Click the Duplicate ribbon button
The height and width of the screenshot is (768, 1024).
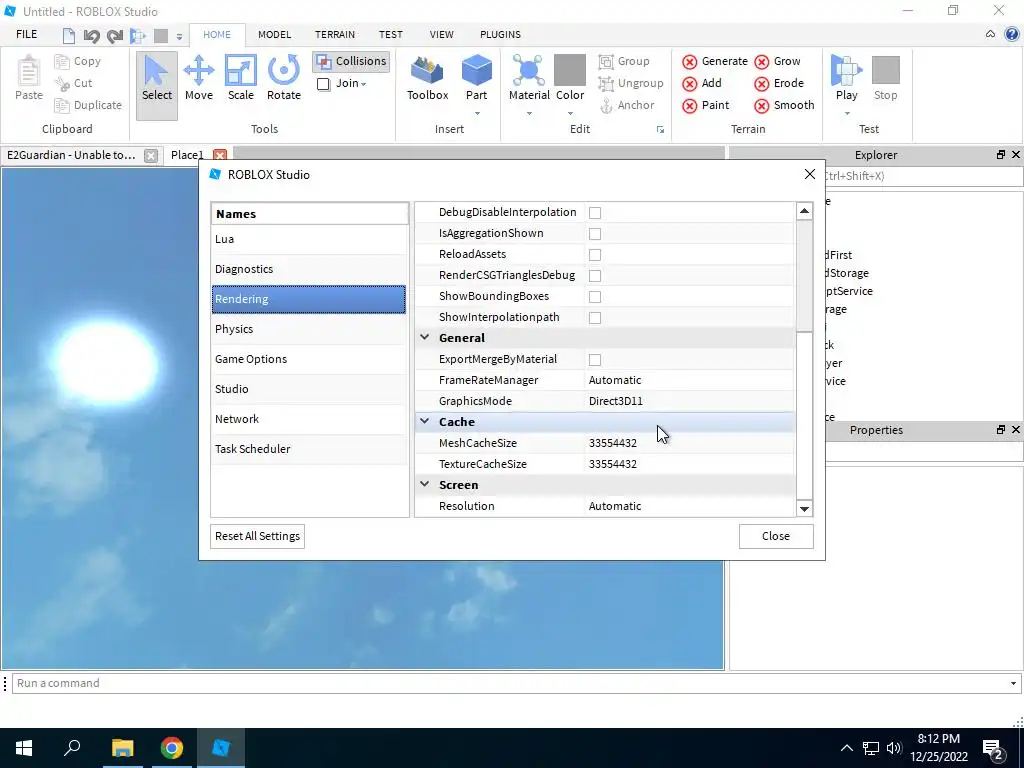coord(88,105)
